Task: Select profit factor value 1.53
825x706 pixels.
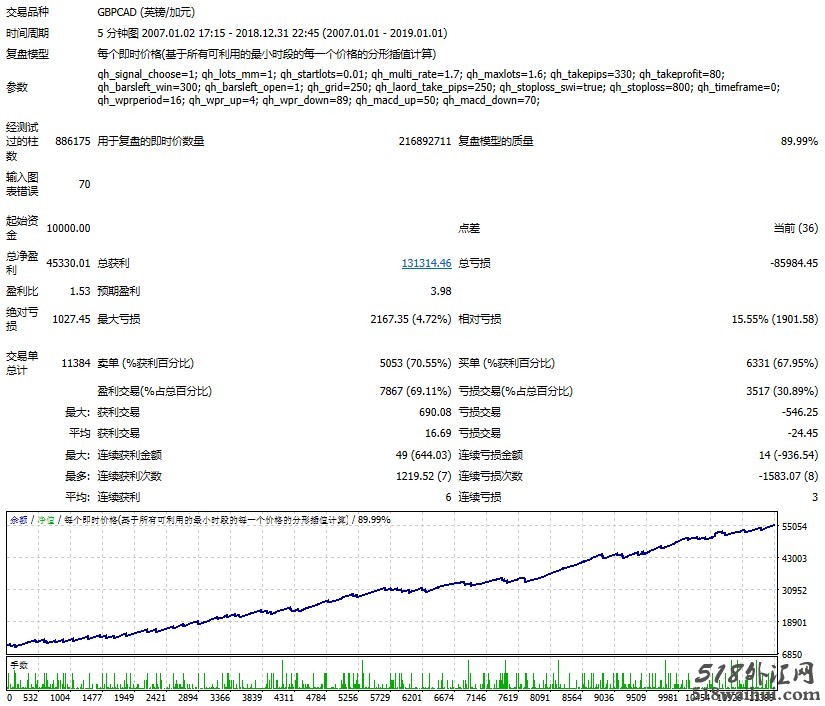Action: tap(80, 291)
